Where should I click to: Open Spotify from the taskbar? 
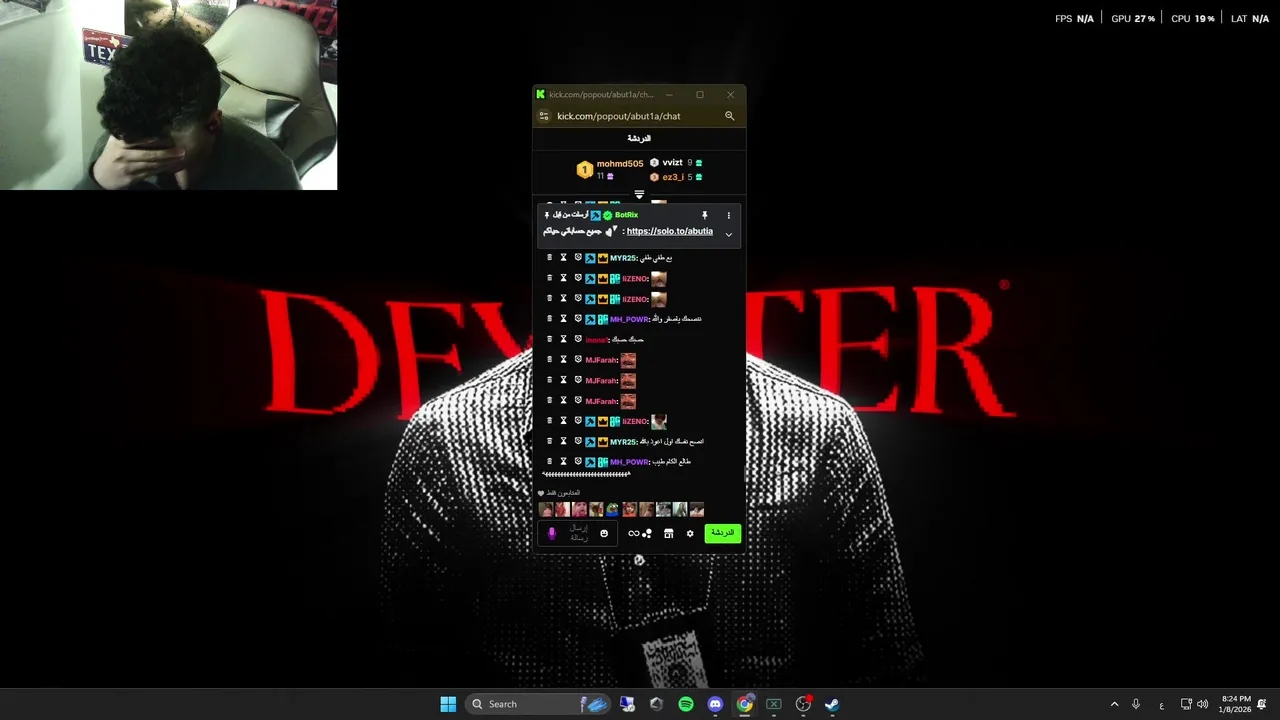coord(686,704)
